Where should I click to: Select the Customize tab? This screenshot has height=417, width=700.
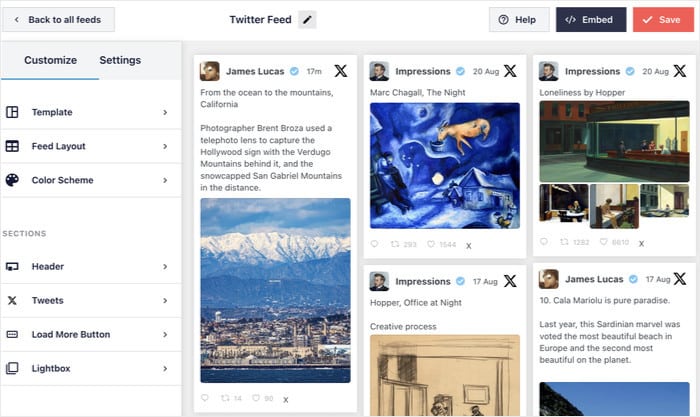click(x=50, y=60)
